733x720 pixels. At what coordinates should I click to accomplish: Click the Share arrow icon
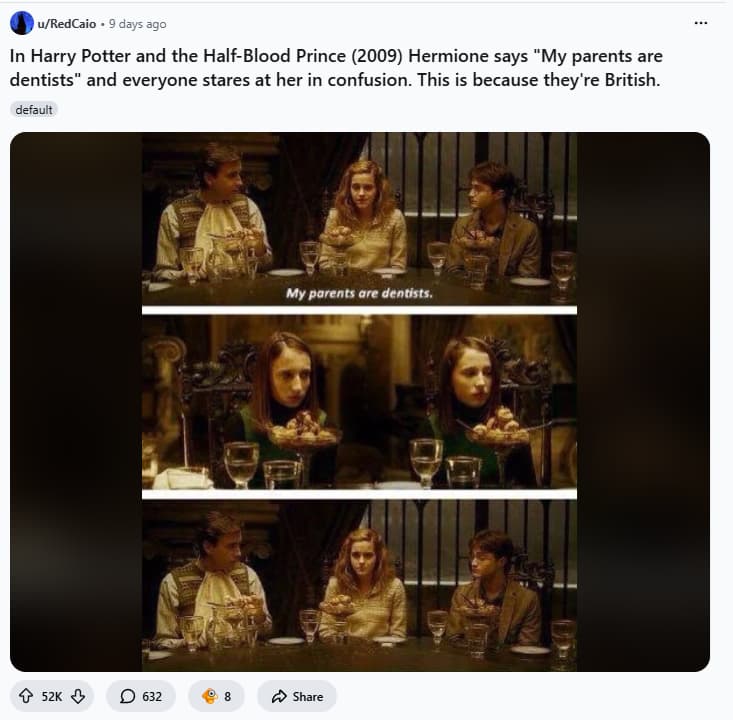(x=277, y=696)
